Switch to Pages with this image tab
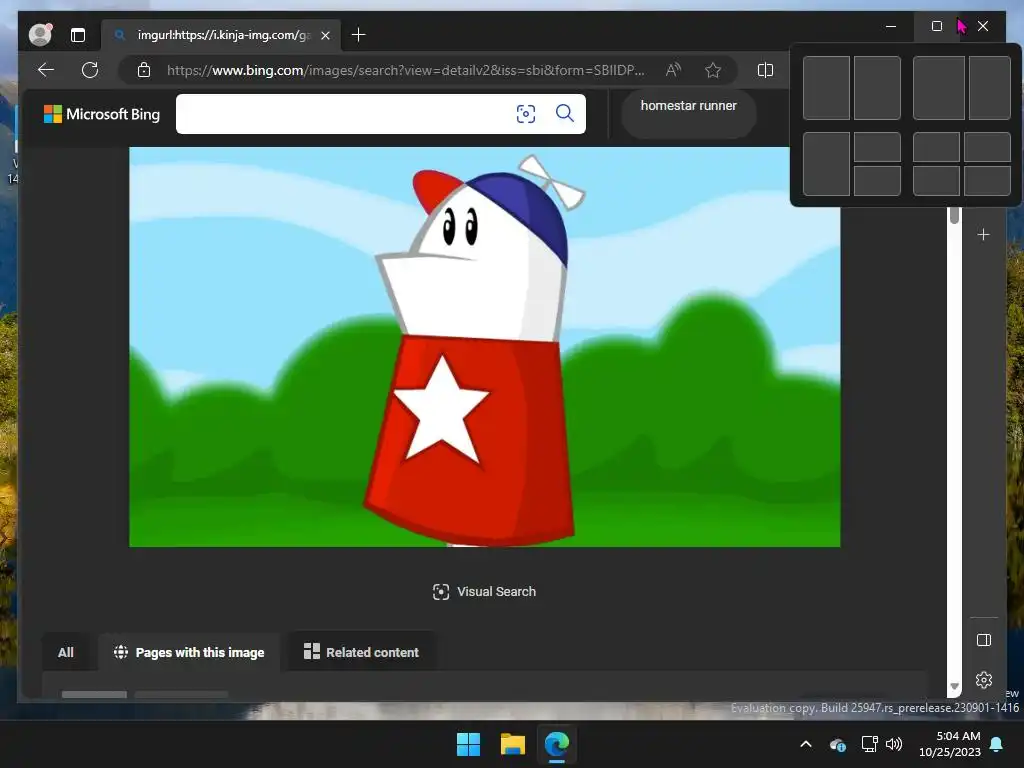Image resolution: width=1024 pixels, height=768 pixels. pyautogui.click(x=189, y=652)
